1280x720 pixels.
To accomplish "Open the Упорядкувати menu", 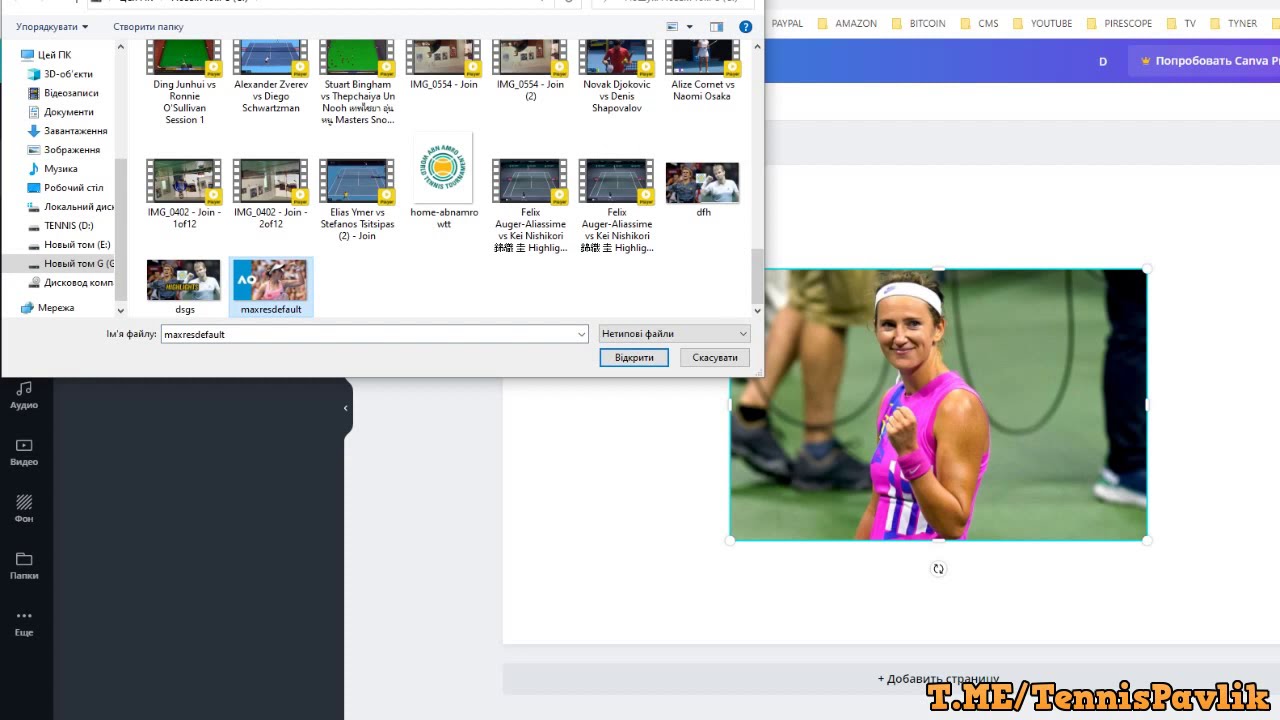I will click(52, 27).
